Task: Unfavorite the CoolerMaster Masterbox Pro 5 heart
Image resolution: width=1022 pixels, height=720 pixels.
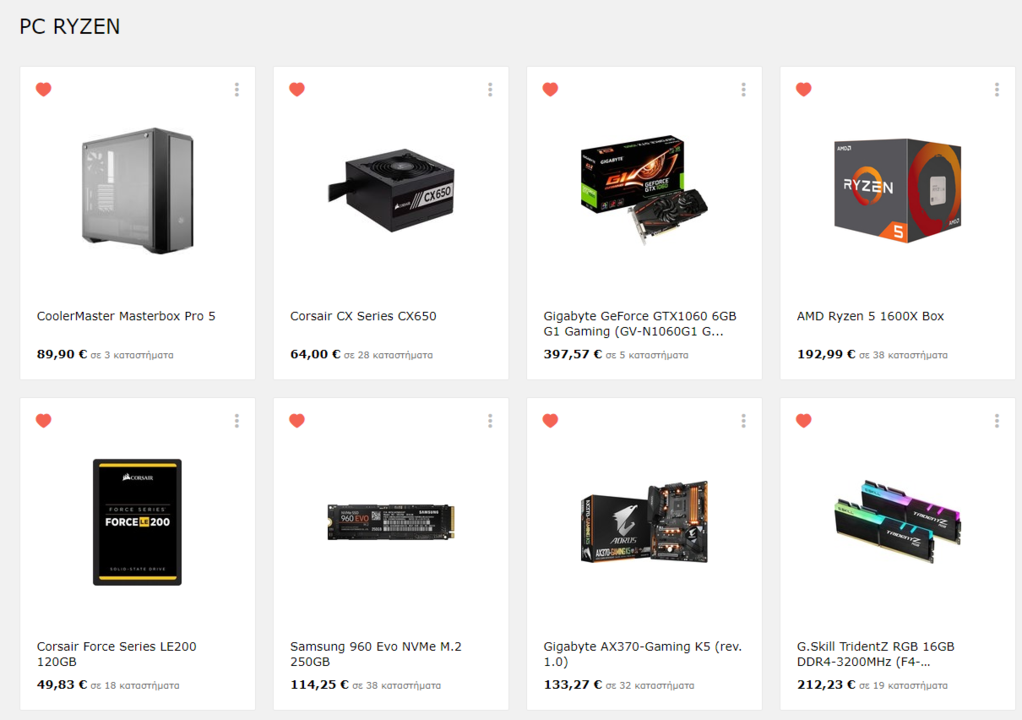Action: click(44, 89)
